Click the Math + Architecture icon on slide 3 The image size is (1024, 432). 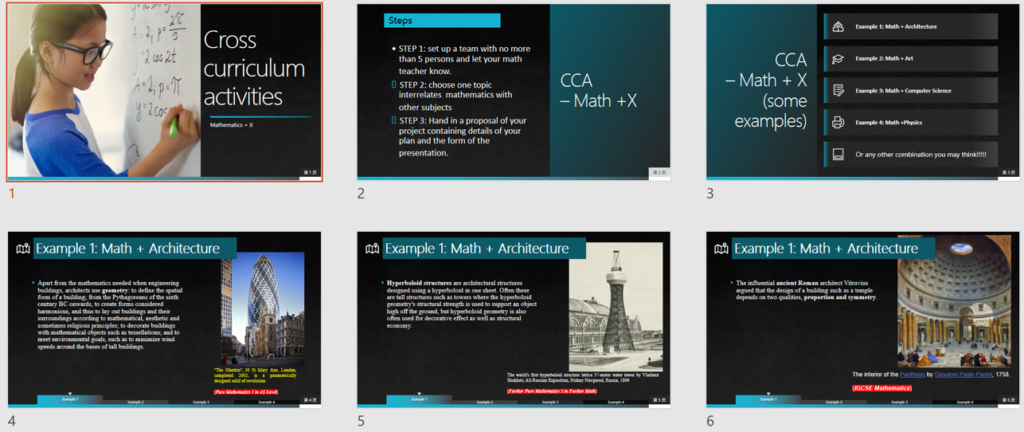pos(837,27)
